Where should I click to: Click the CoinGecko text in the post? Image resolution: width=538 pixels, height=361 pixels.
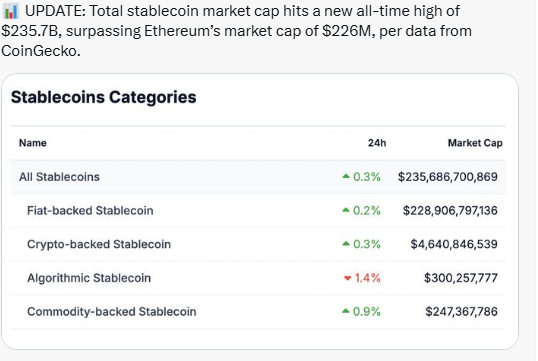tap(40, 51)
